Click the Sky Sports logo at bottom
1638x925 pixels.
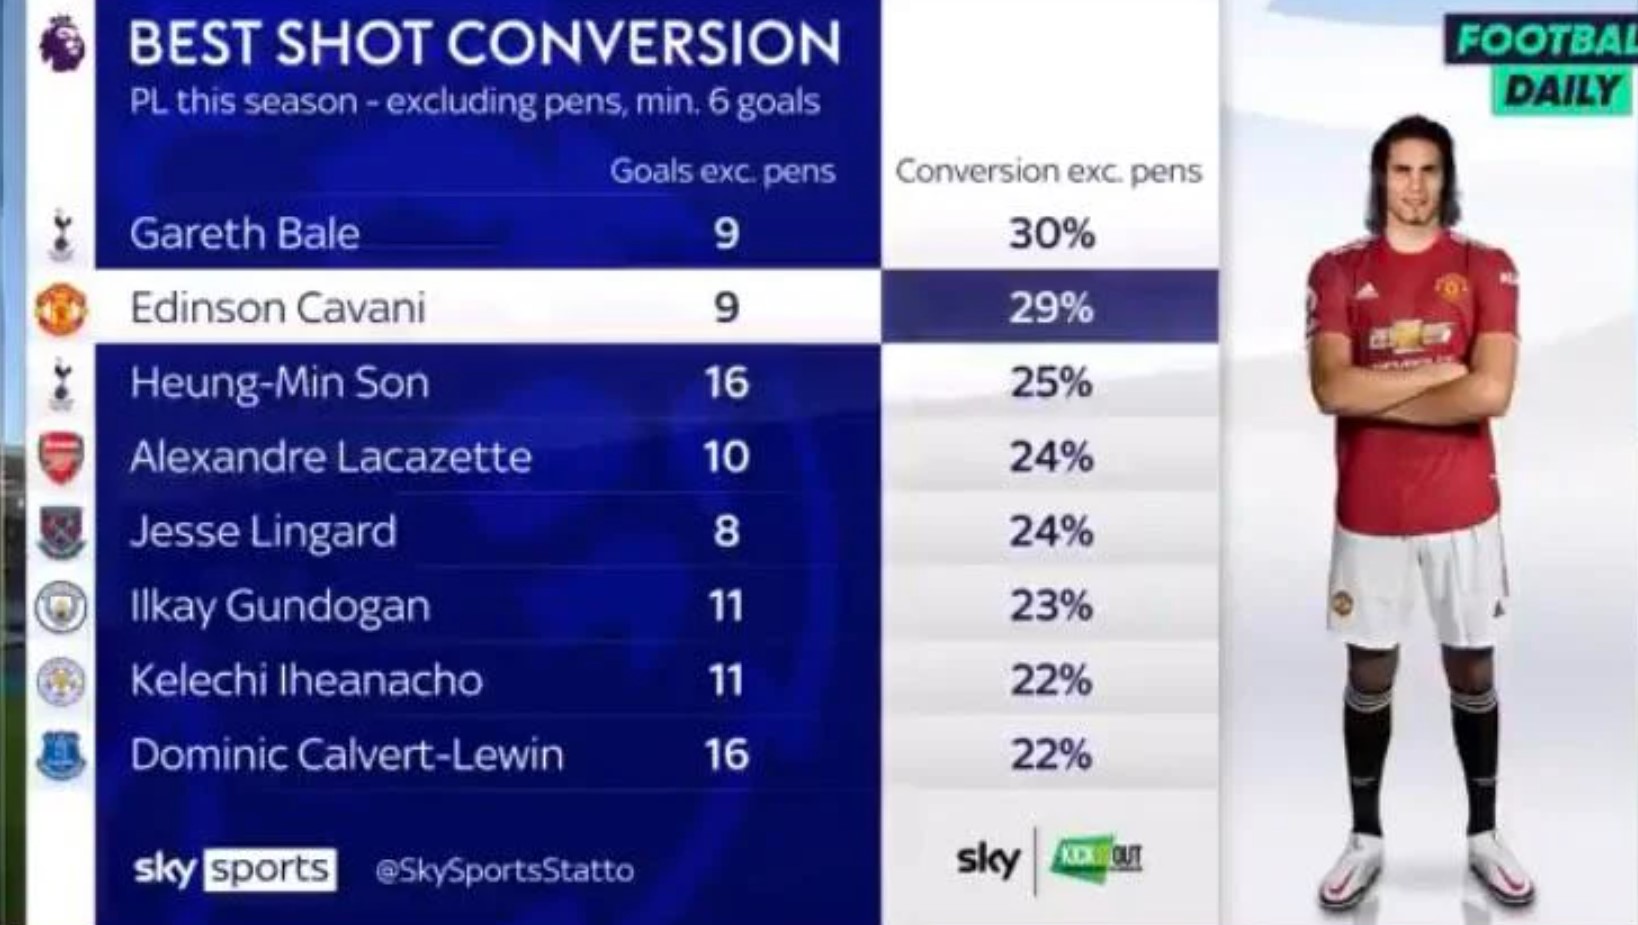click(235, 869)
